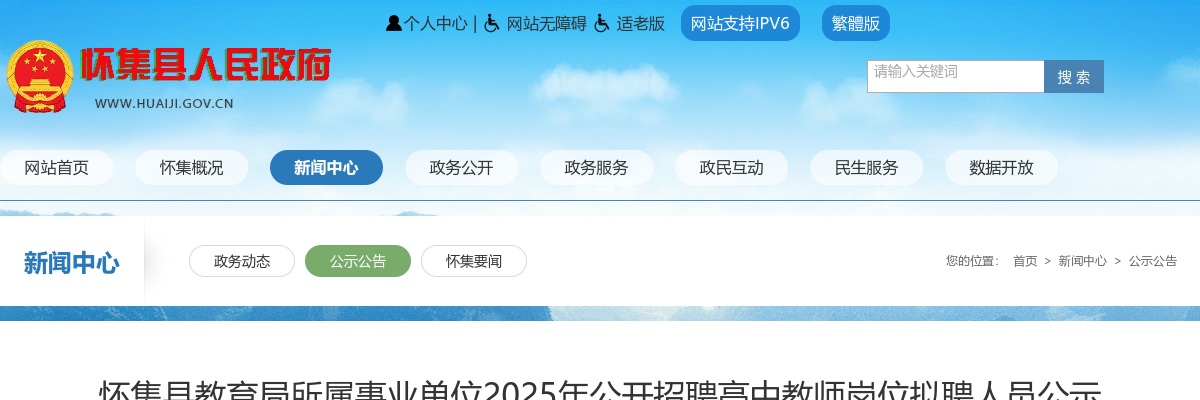This screenshot has height=400, width=1200.
Task: Switch to 政务动态 tab
Action: tap(242, 261)
